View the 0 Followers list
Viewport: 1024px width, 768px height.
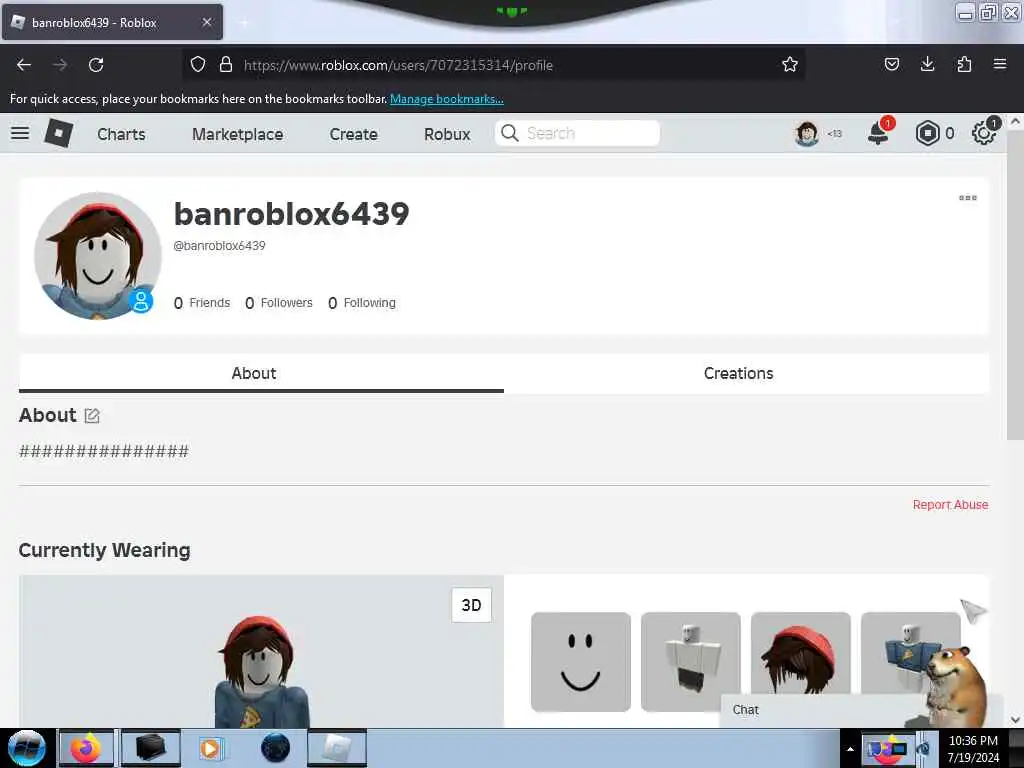[x=279, y=303]
